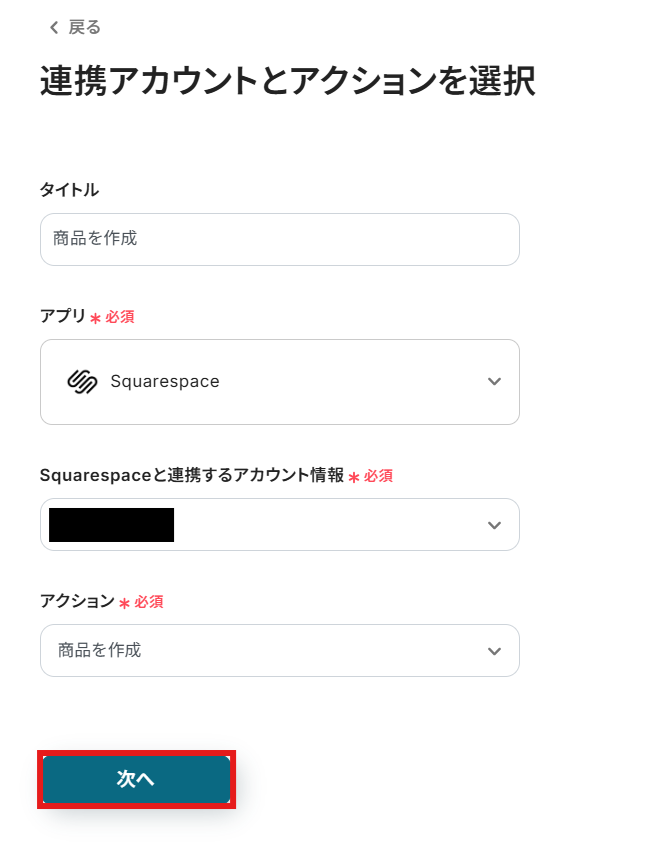Click 必須 marker next to account info label
This screenshot has width=667, height=843.
[378, 476]
